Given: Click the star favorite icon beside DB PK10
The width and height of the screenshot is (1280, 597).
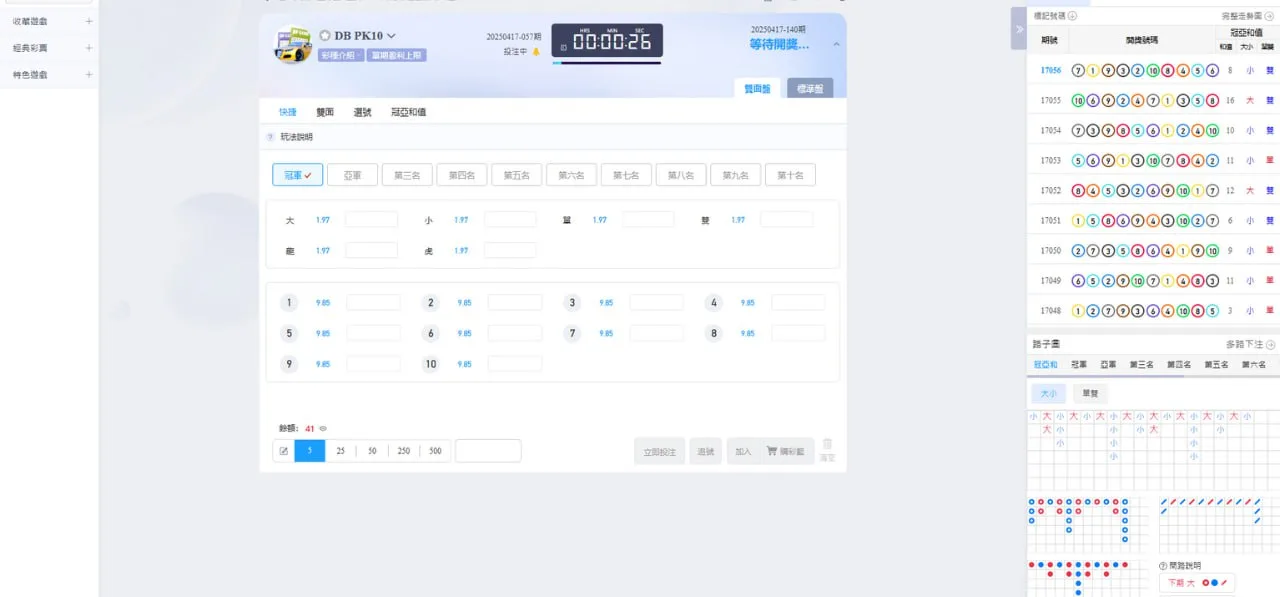Looking at the screenshot, I should pos(325,36).
